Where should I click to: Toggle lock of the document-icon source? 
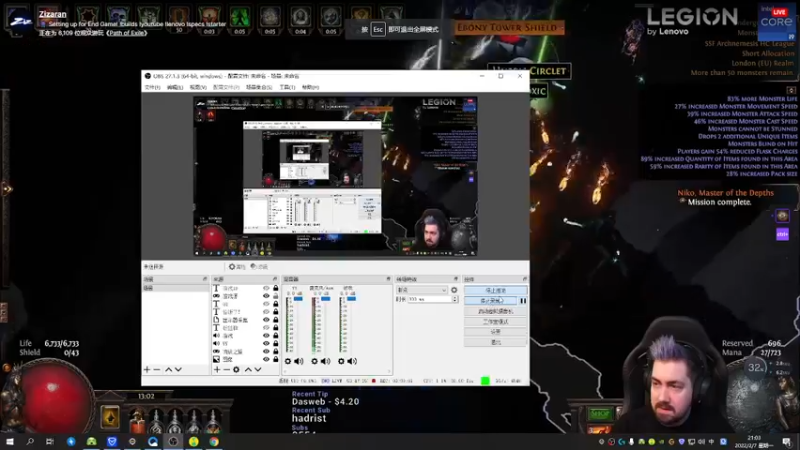pyautogui.click(x=276, y=319)
